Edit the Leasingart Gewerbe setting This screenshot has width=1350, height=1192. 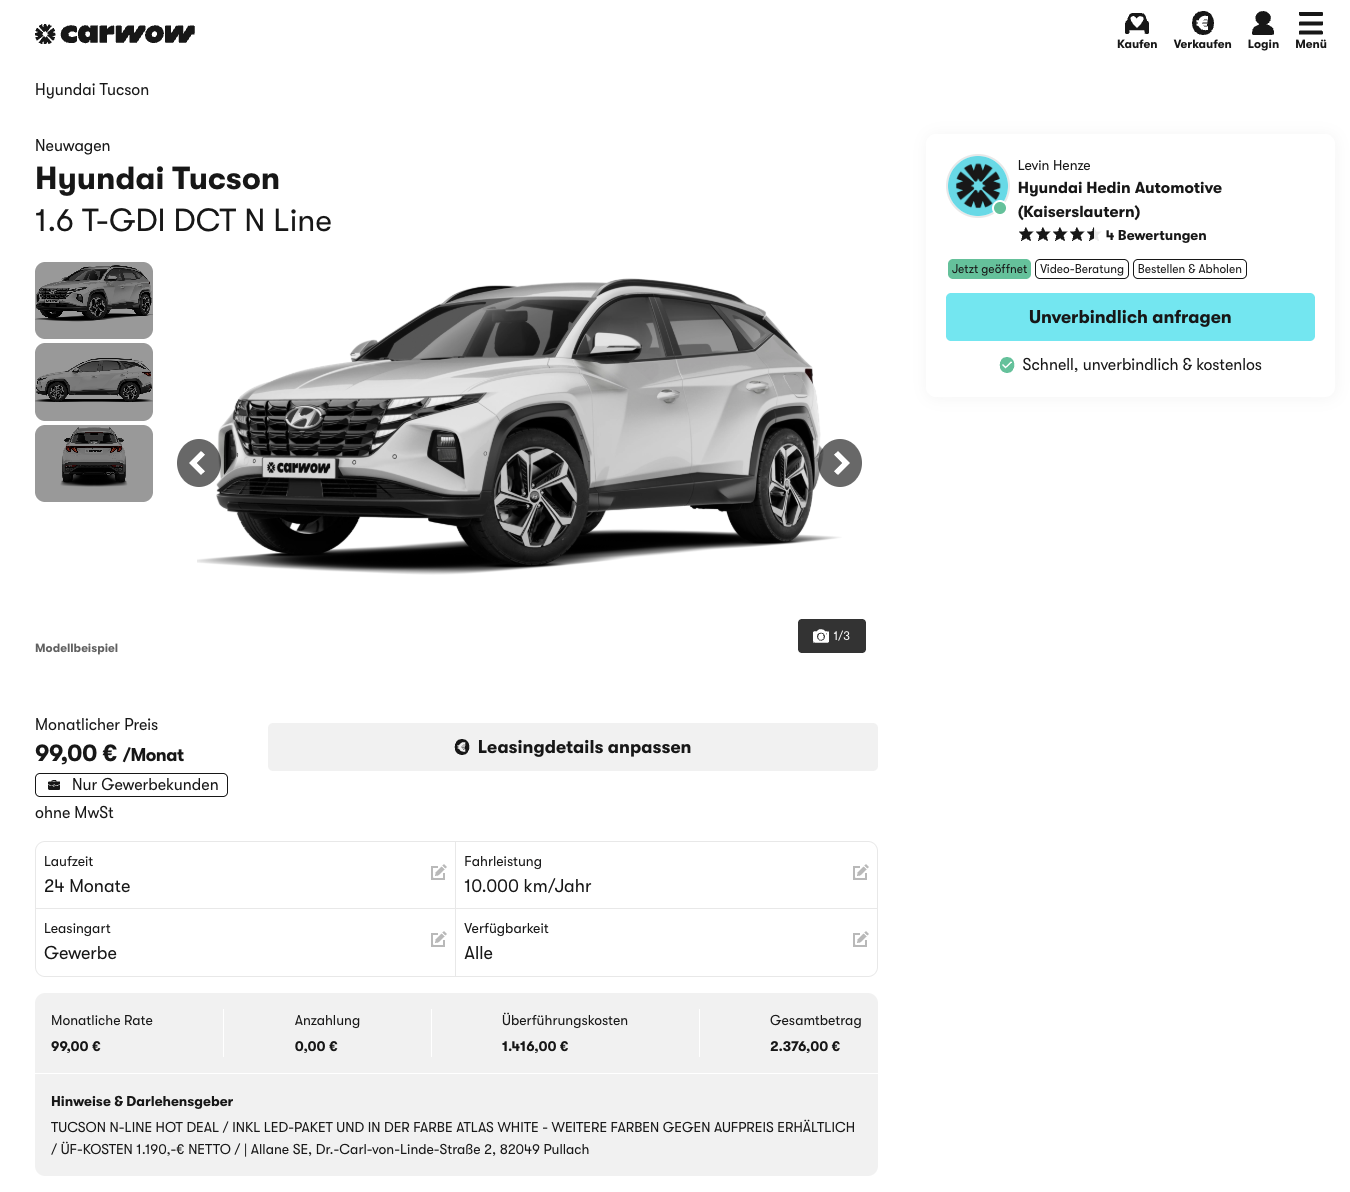pos(438,940)
